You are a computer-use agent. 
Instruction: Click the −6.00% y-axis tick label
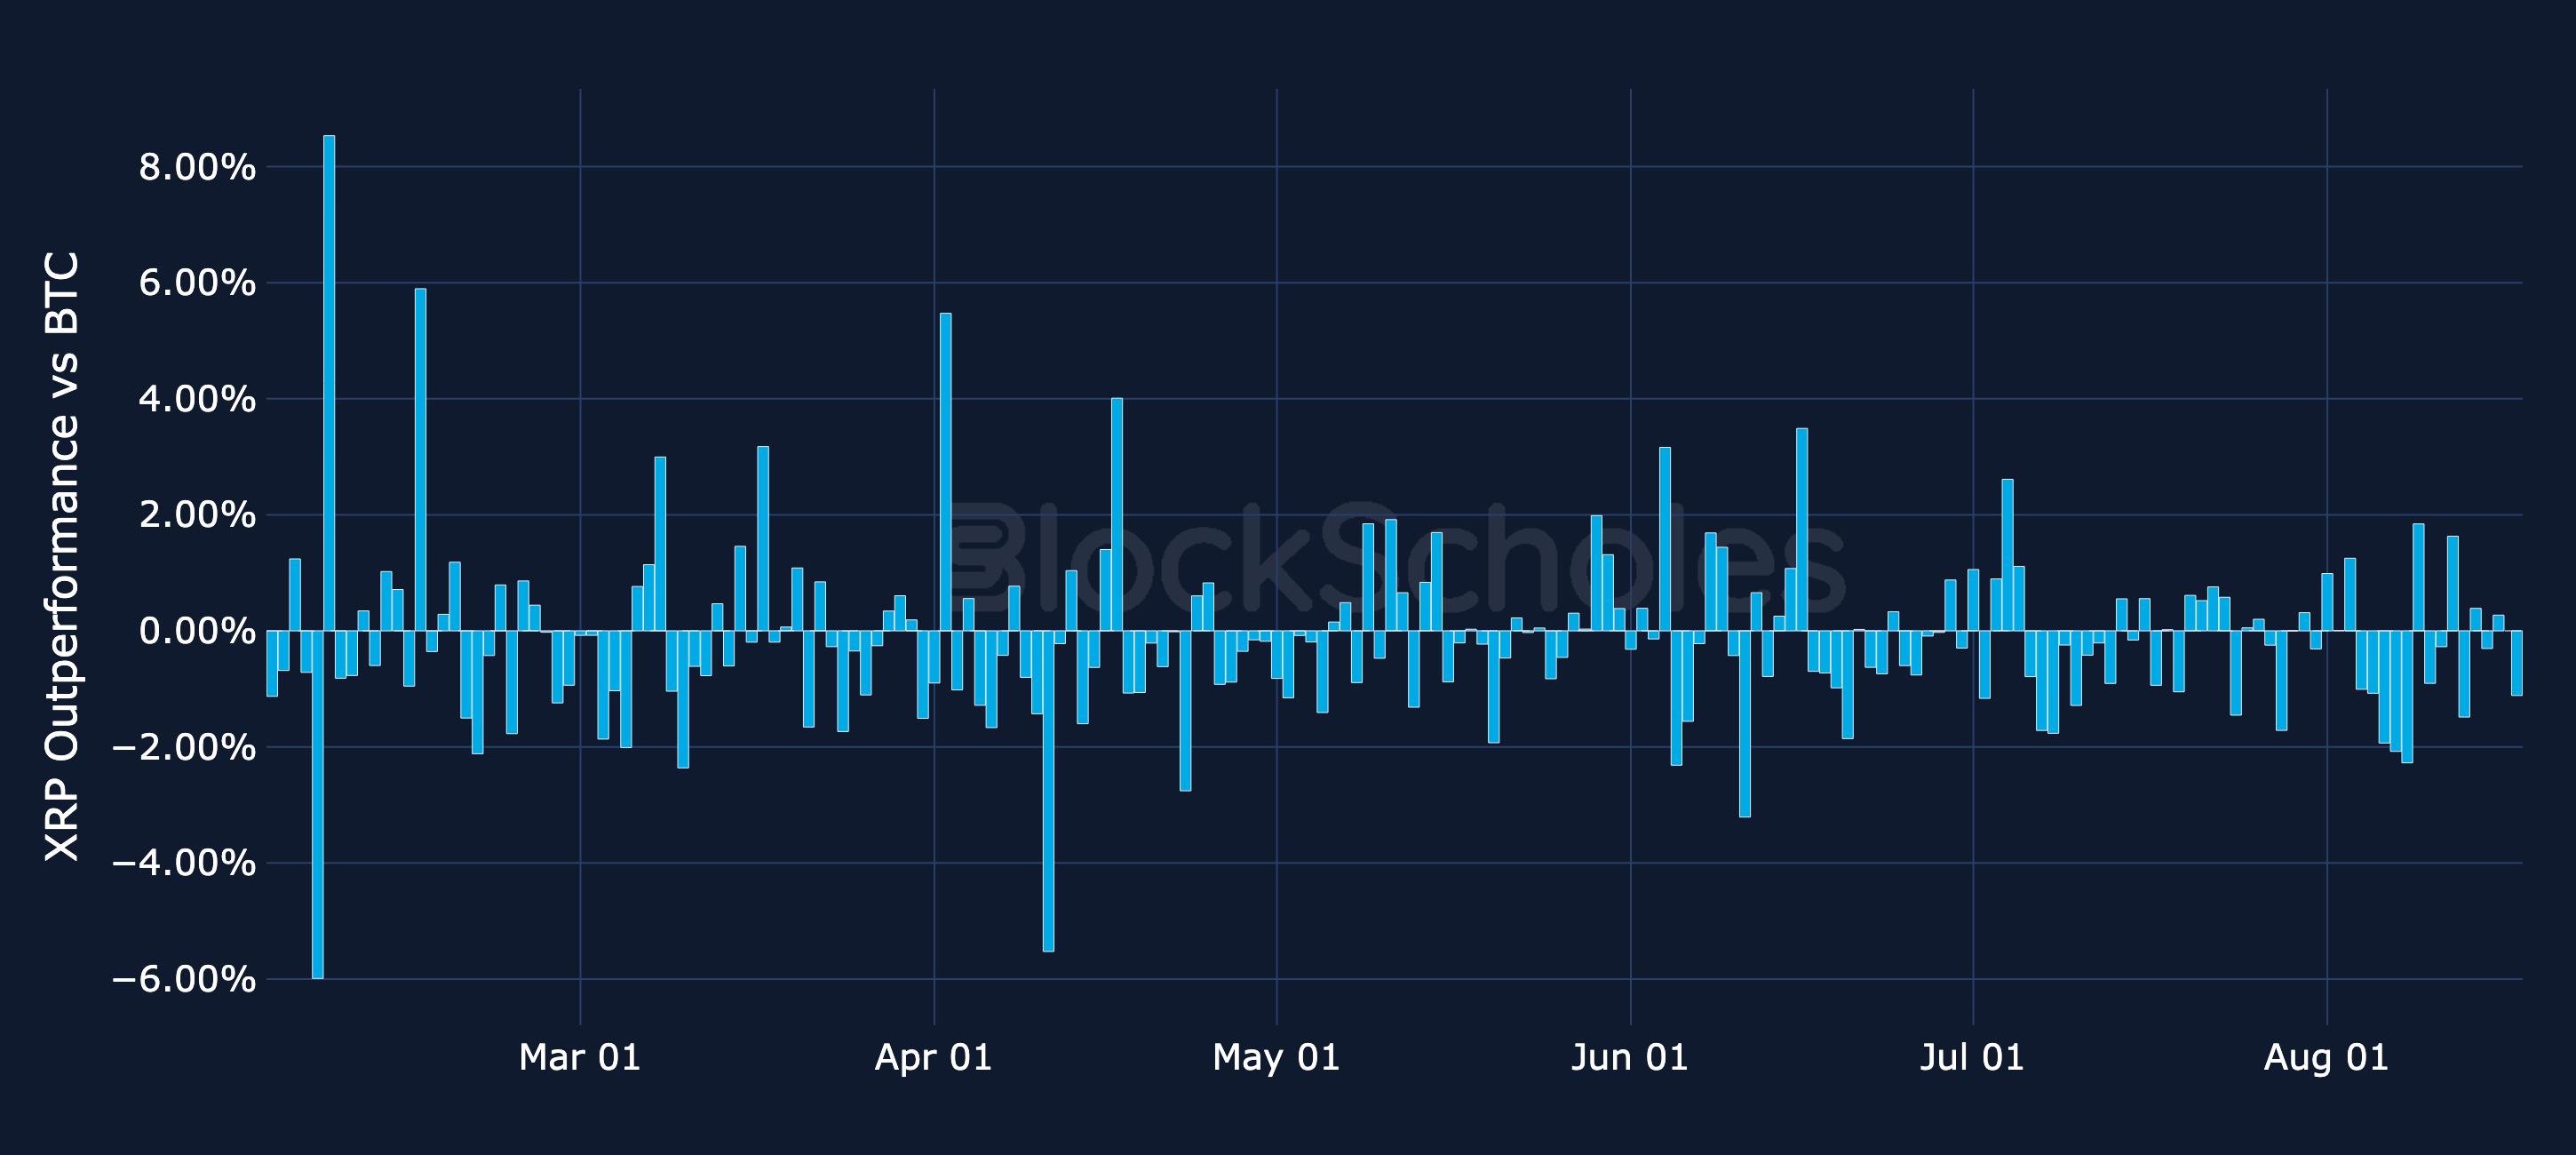click(183, 979)
